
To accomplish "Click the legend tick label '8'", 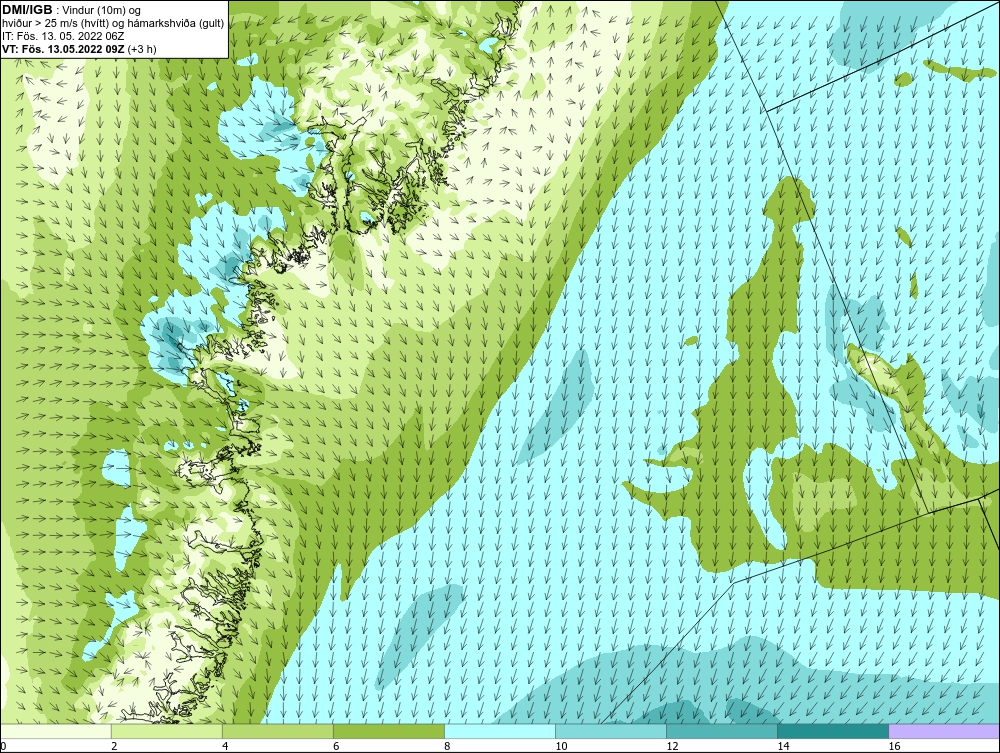I will pyautogui.click(x=448, y=747).
